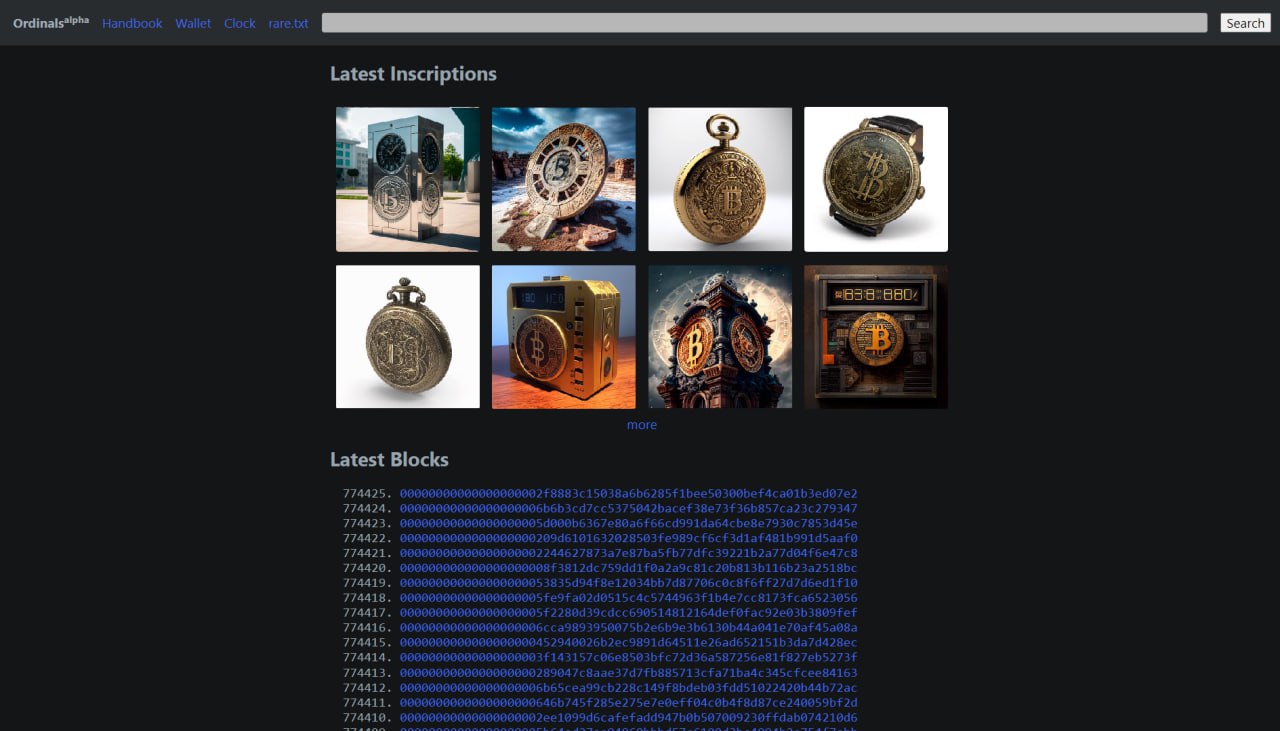Open the silver monolith clock inscription
Image resolution: width=1280 pixels, height=731 pixels.
pos(408,179)
